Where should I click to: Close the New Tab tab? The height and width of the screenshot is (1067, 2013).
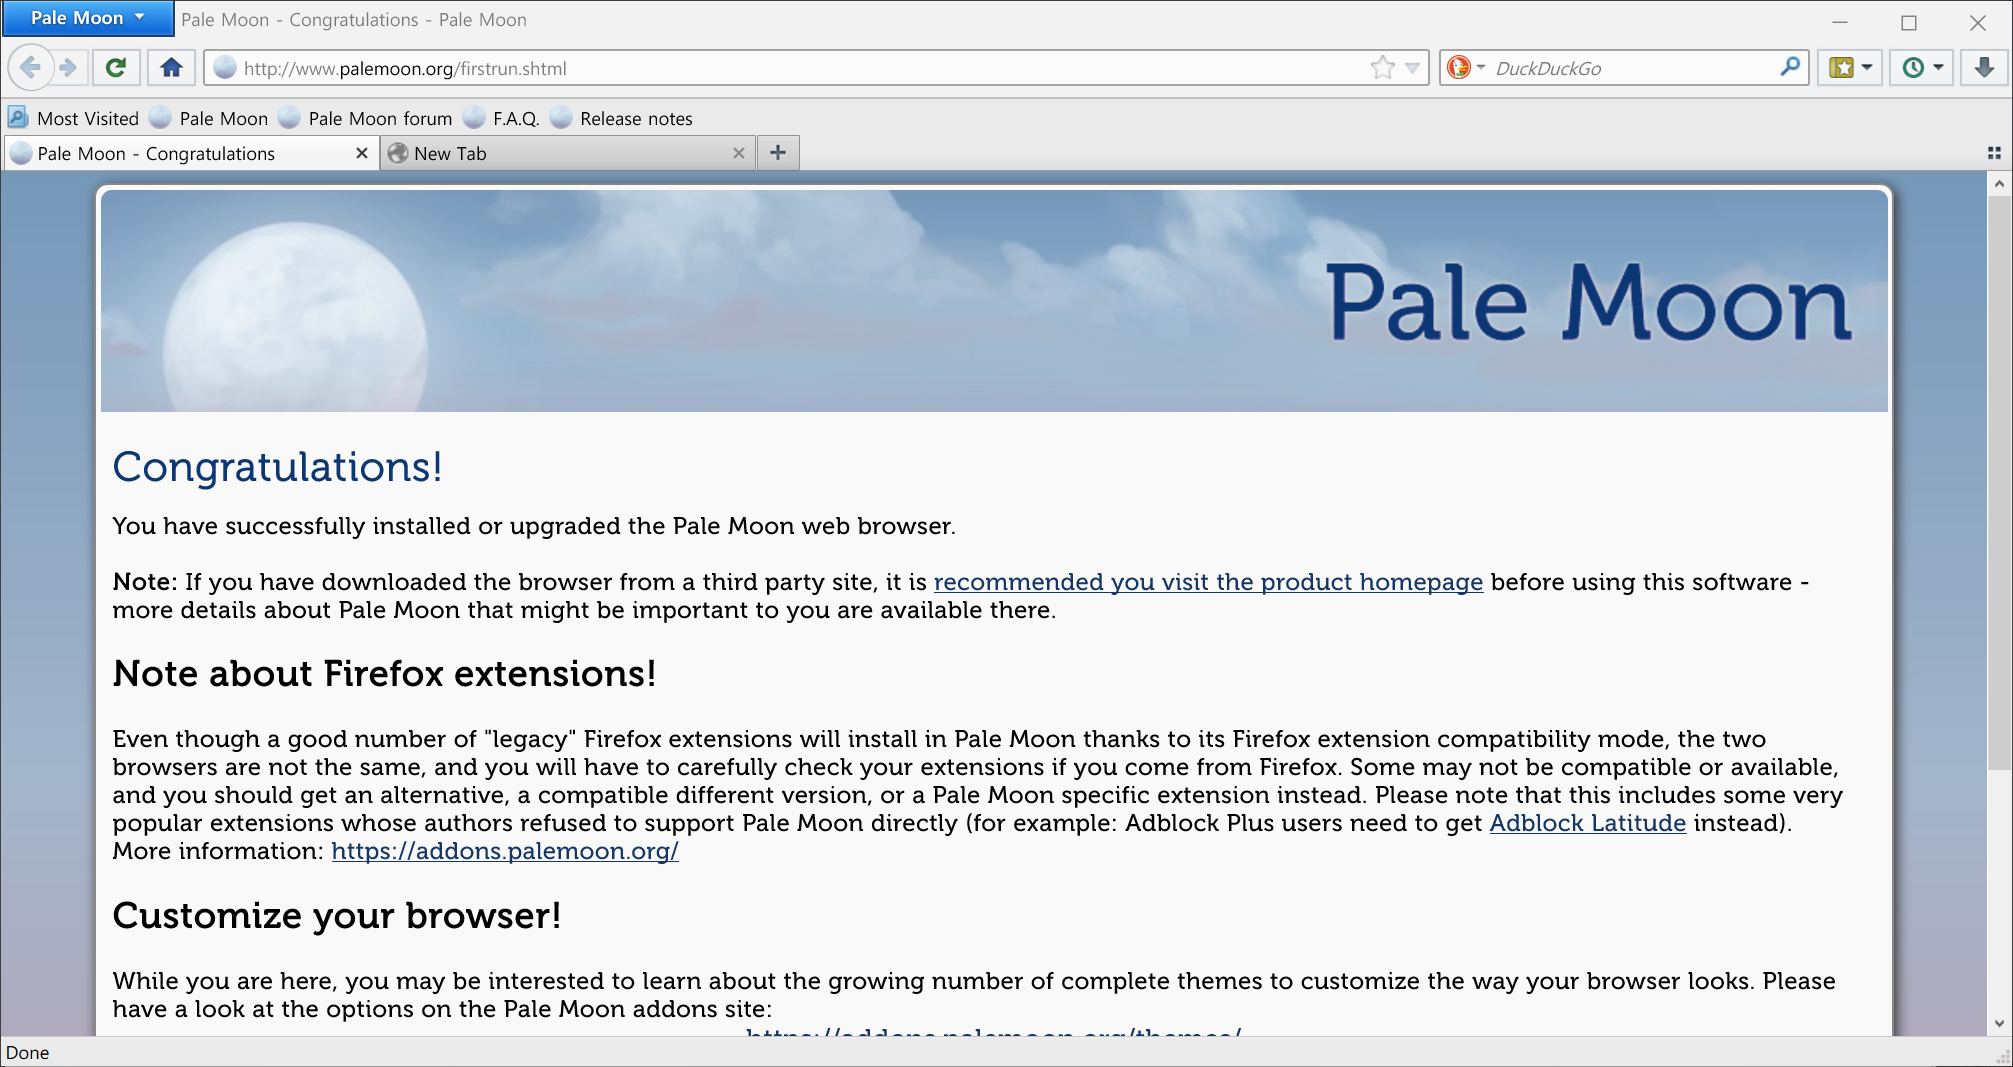738,153
